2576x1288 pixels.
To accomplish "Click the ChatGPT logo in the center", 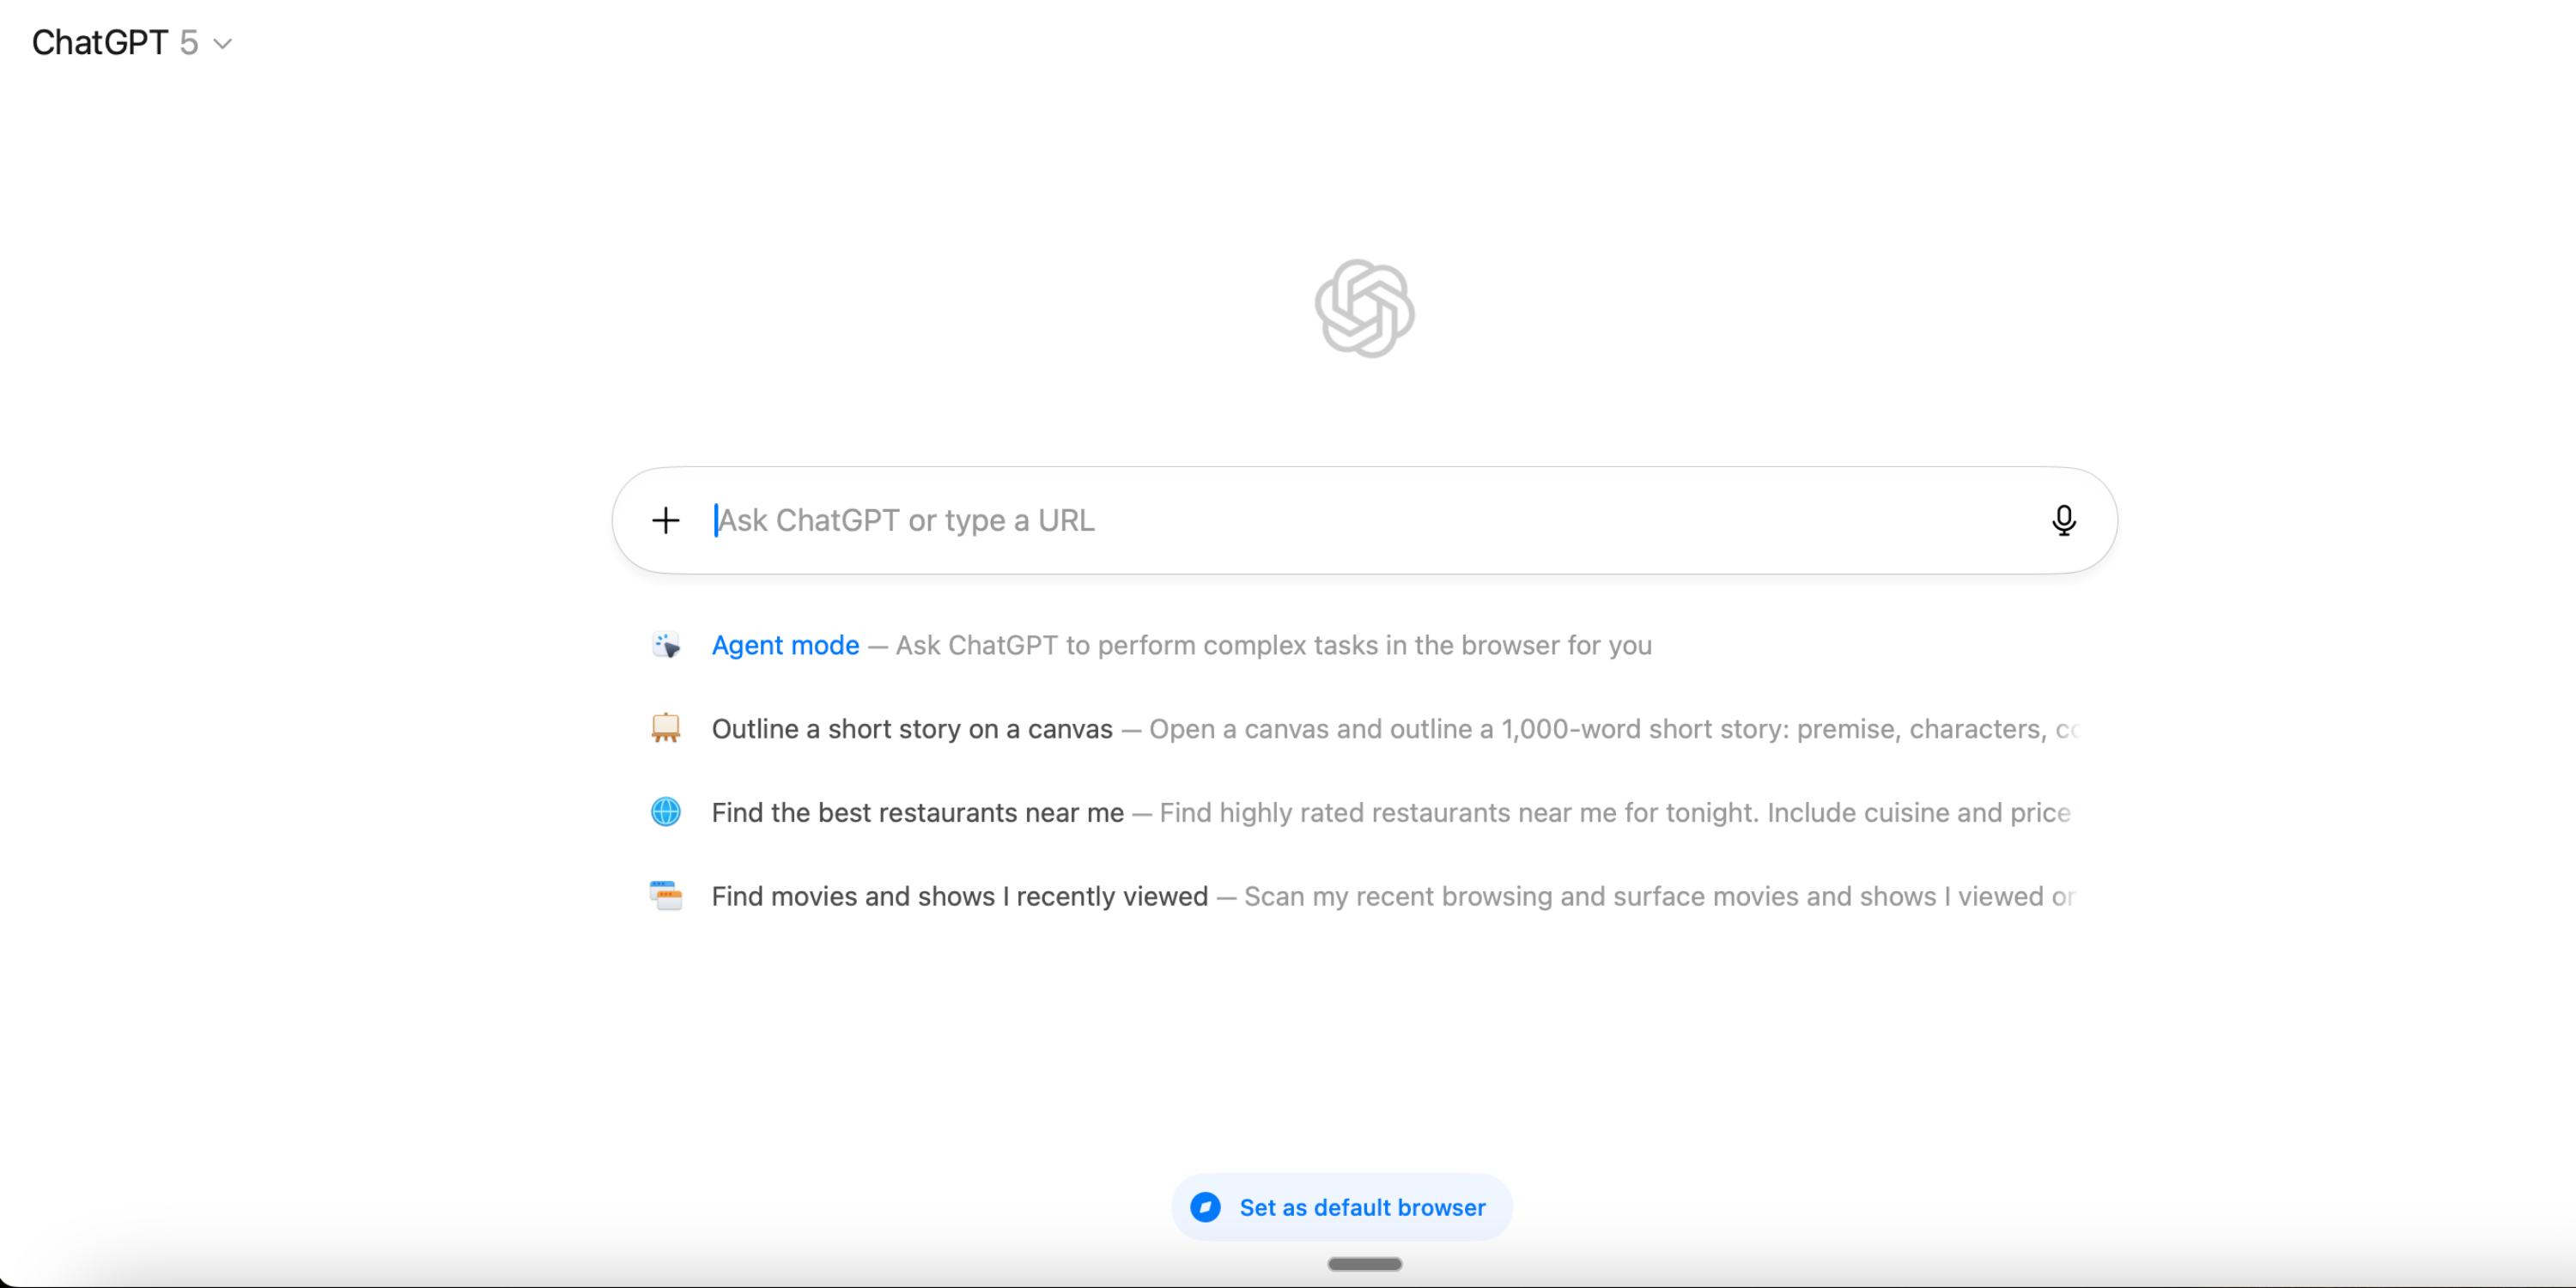I will tap(1364, 308).
